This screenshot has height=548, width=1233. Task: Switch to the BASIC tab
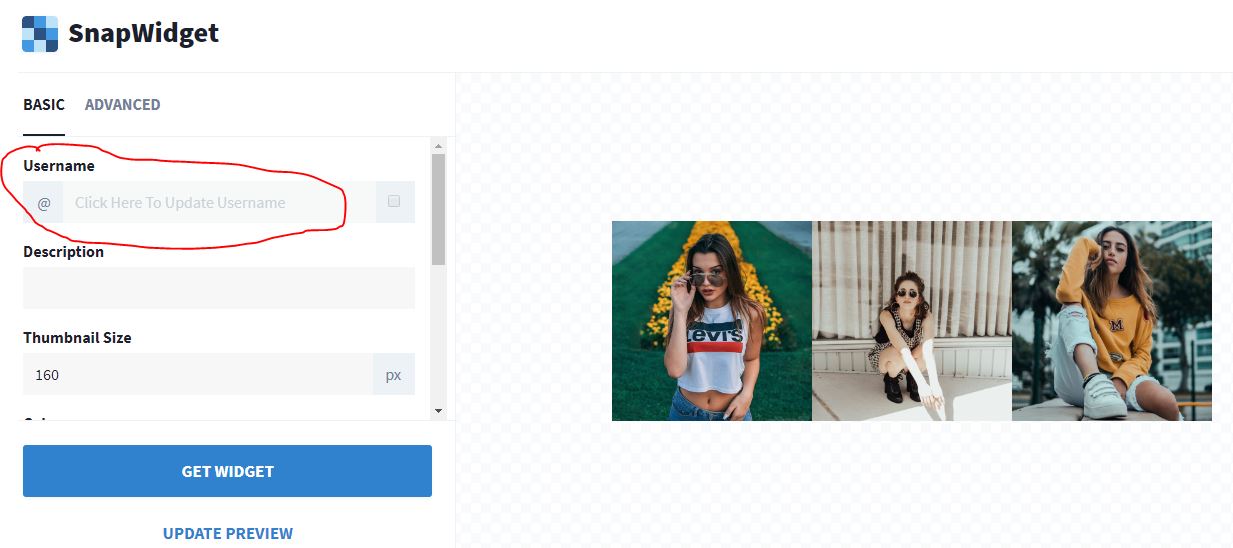pos(44,104)
